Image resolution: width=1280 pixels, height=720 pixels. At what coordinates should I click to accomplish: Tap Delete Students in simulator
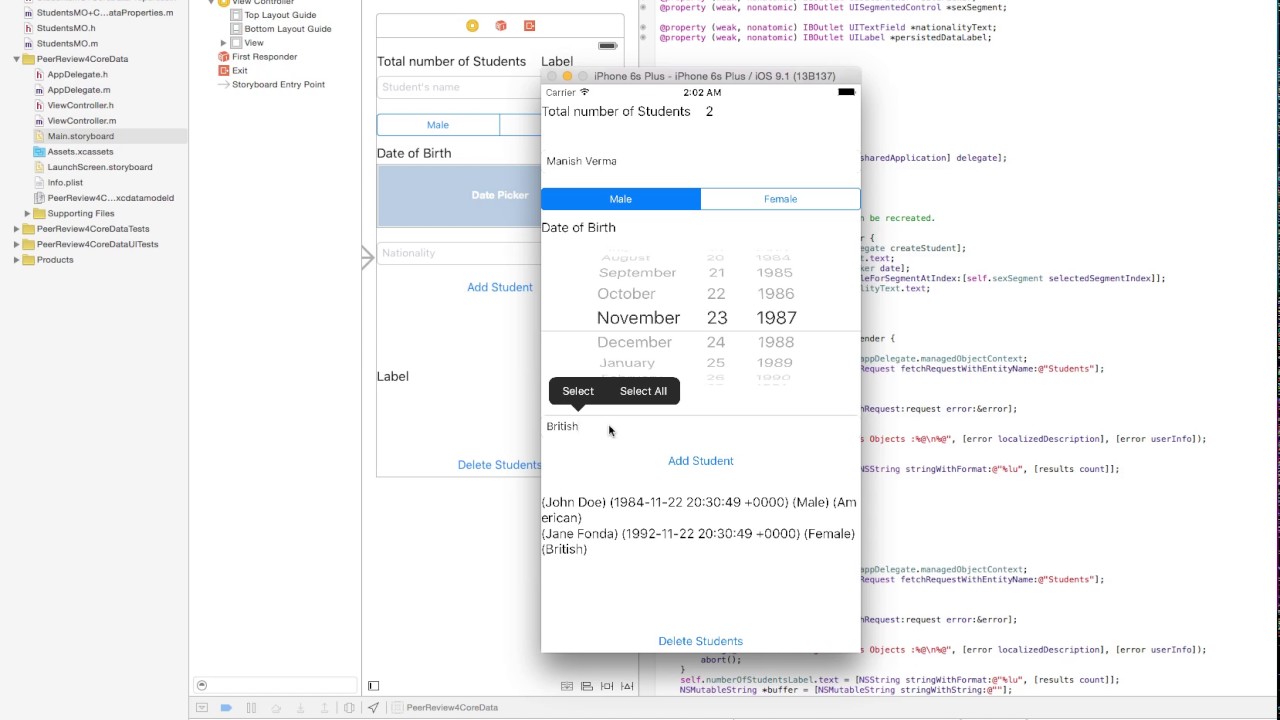[701, 641]
